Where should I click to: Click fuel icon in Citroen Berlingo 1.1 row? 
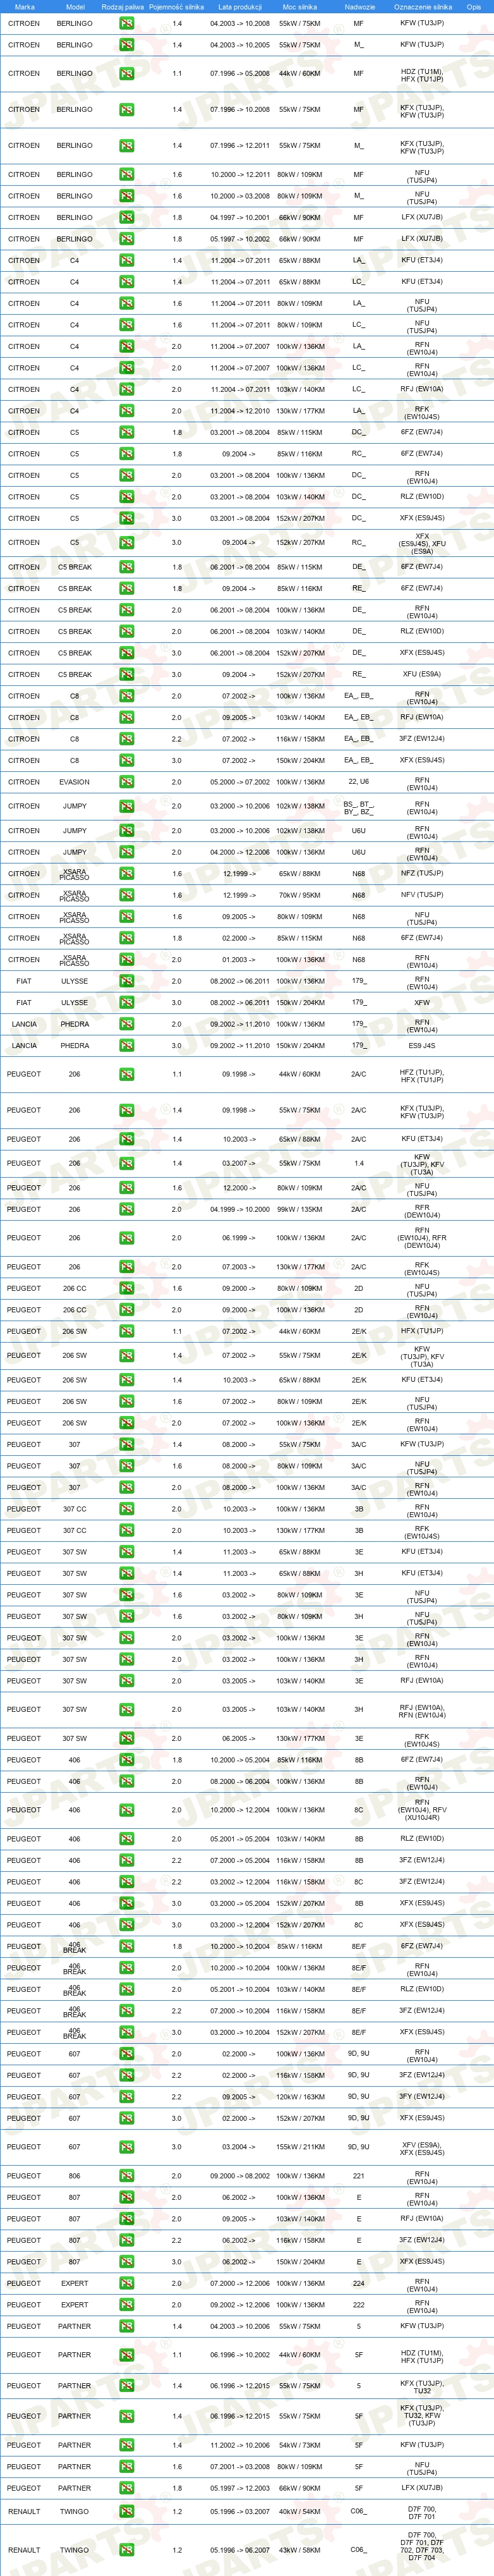pos(126,74)
